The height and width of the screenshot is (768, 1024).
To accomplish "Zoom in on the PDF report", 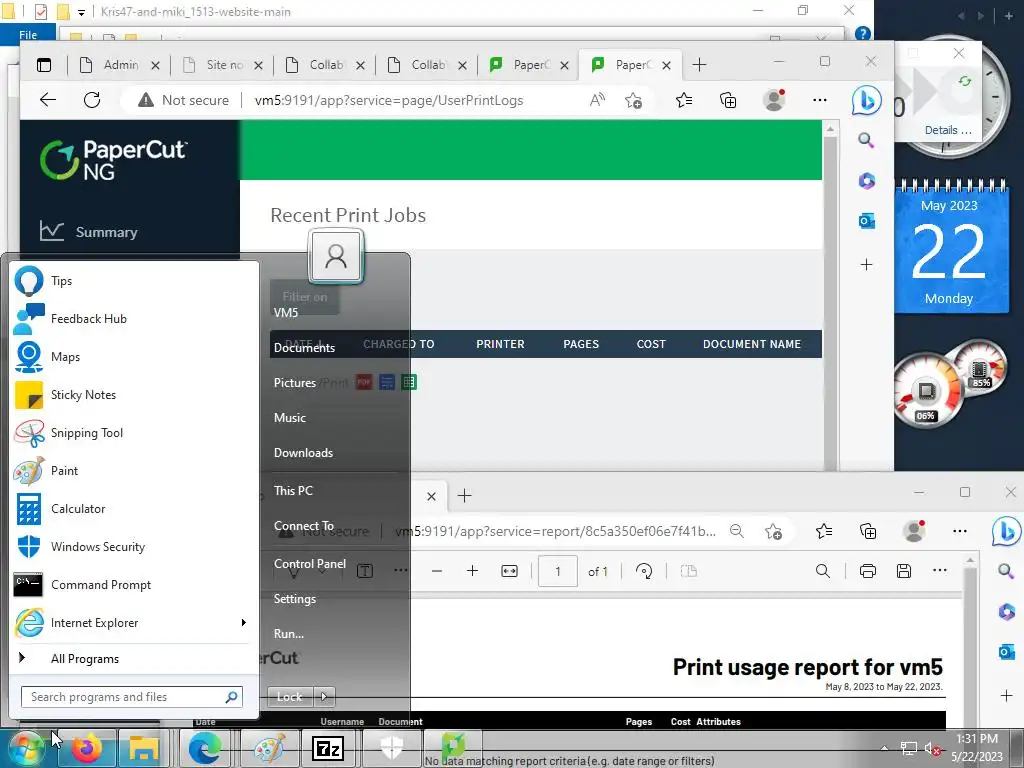I will [472, 571].
